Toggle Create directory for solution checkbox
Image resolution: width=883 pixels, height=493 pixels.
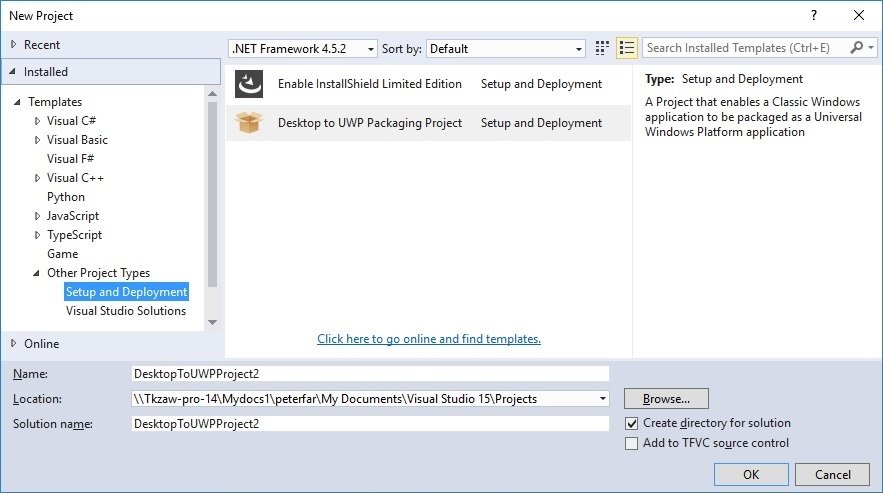[x=631, y=423]
